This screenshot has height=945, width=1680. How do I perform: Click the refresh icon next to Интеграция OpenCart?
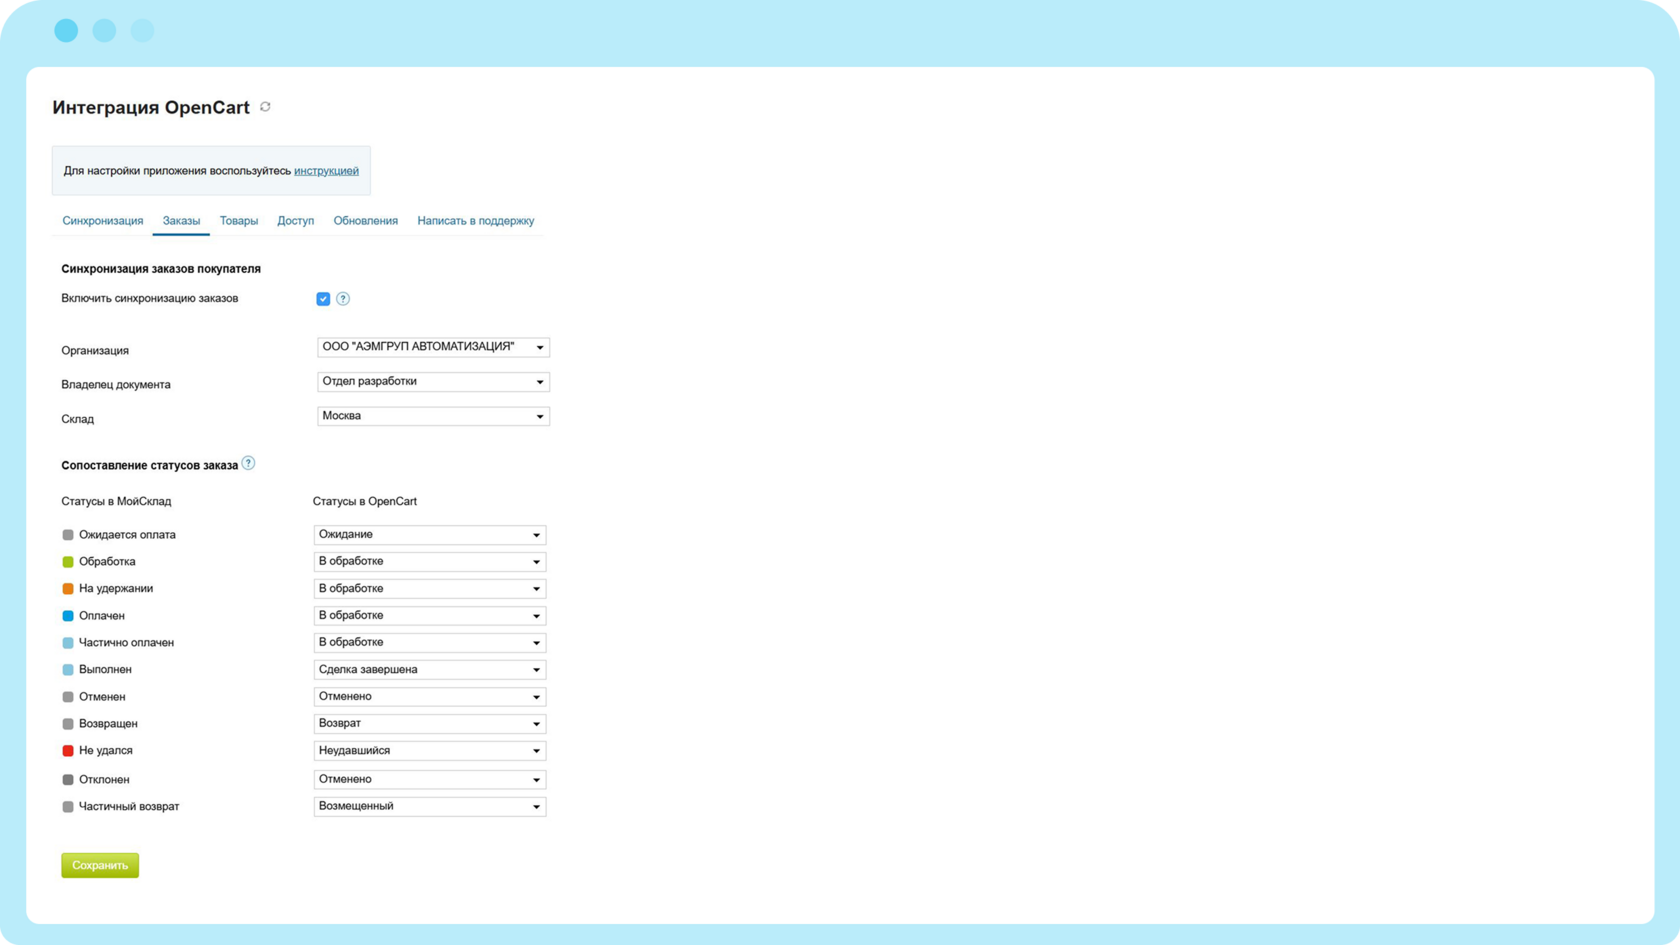point(265,107)
